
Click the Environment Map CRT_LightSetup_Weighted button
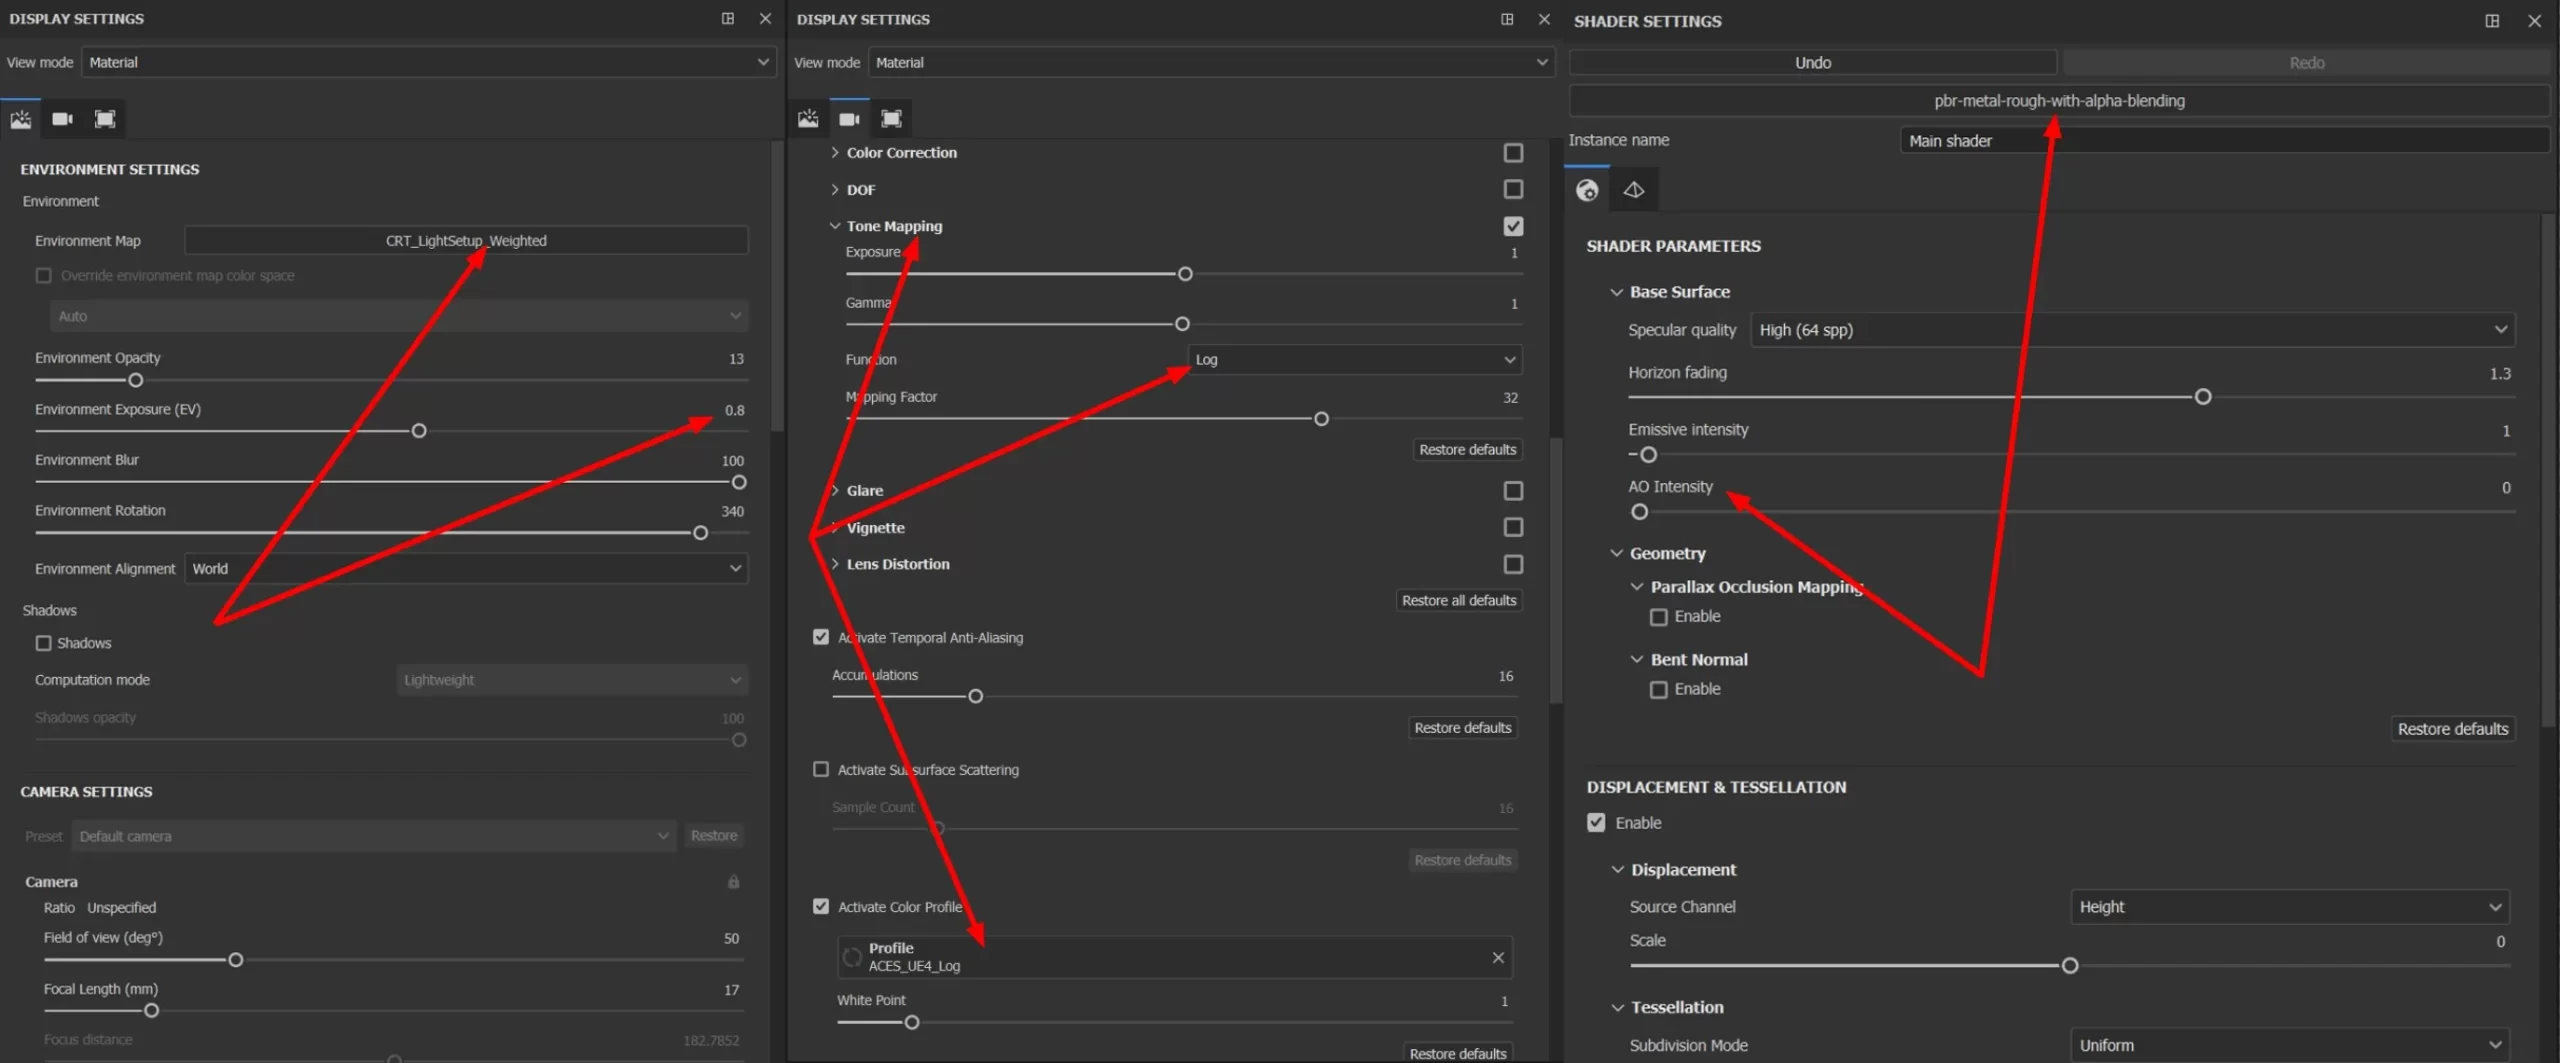coord(466,241)
